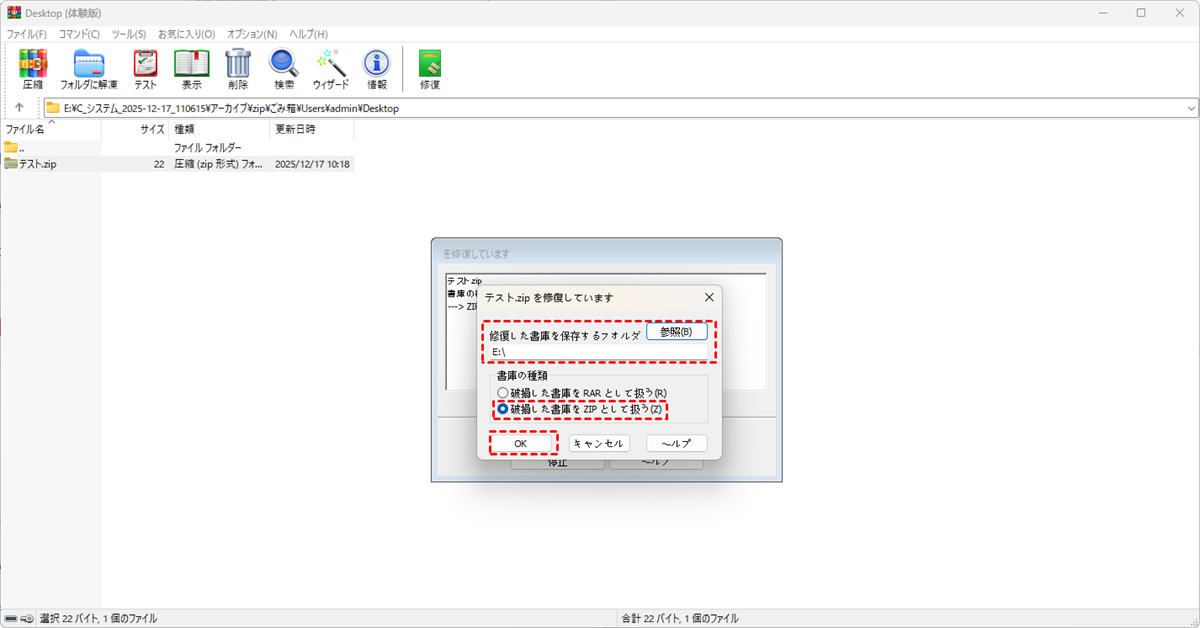Viewport: 1200px width, 628px height.
Task: Click the 削除 trash can icon
Action: coord(237,68)
